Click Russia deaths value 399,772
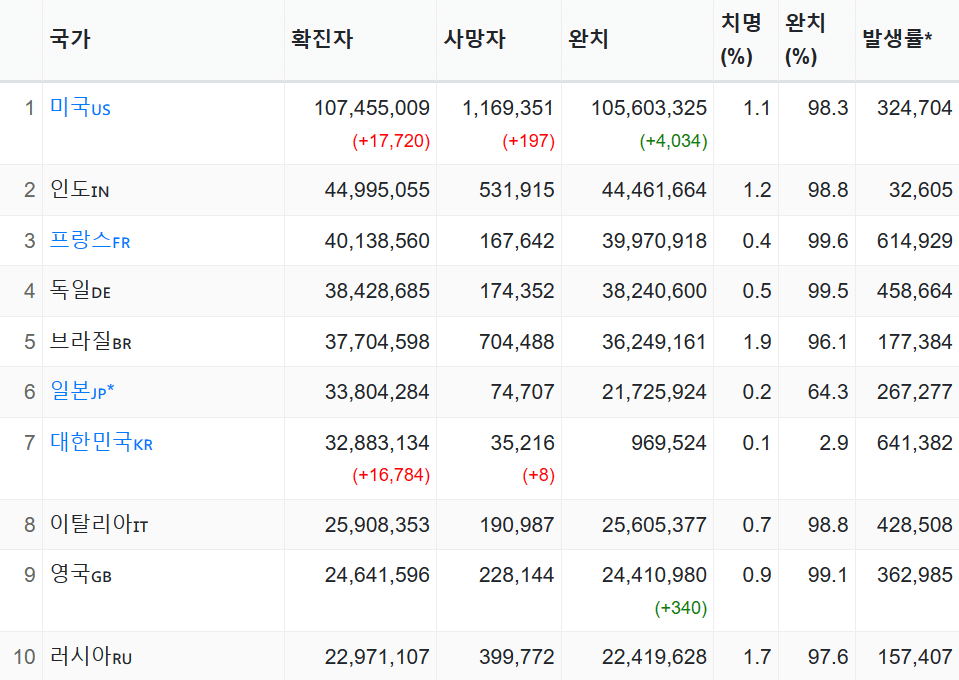959x680 pixels. (x=517, y=657)
